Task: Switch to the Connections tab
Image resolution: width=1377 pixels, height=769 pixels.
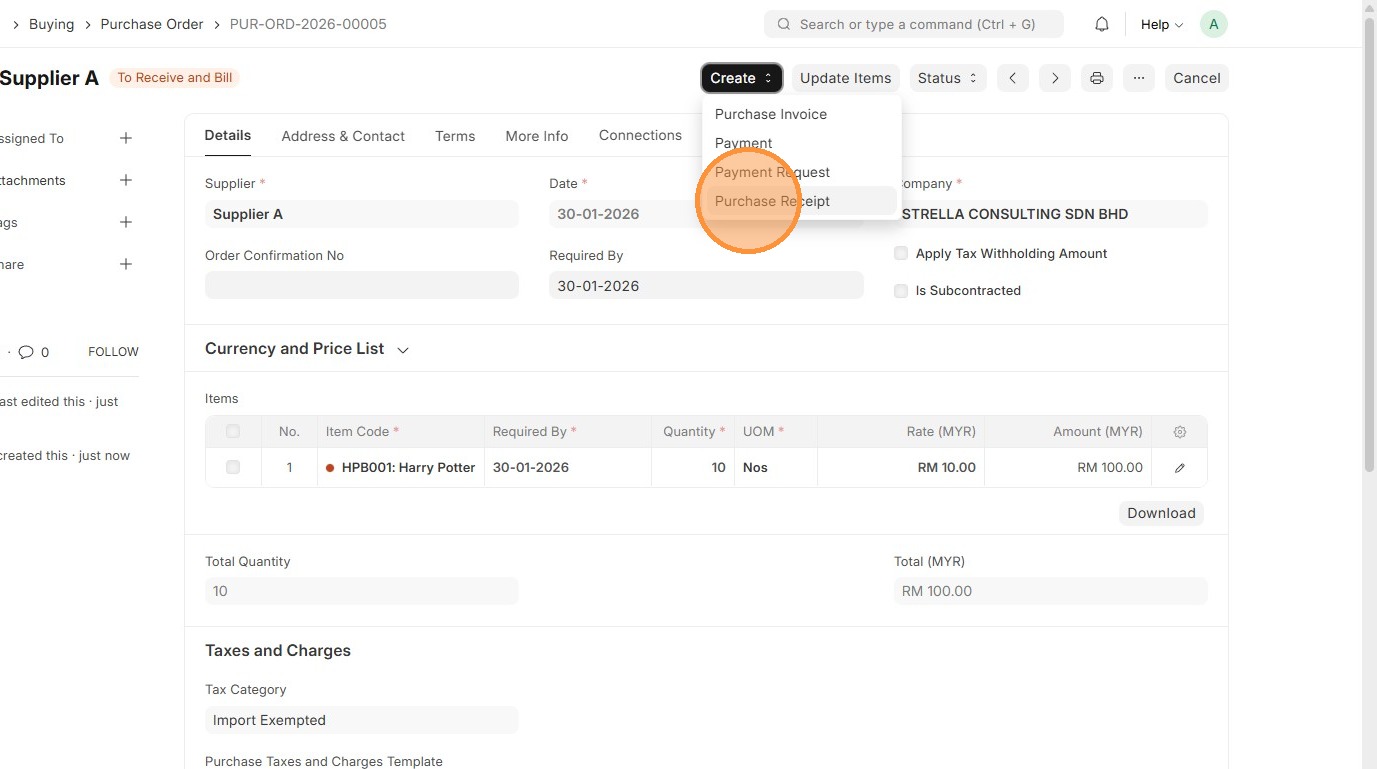Action: [x=640, y=135]
